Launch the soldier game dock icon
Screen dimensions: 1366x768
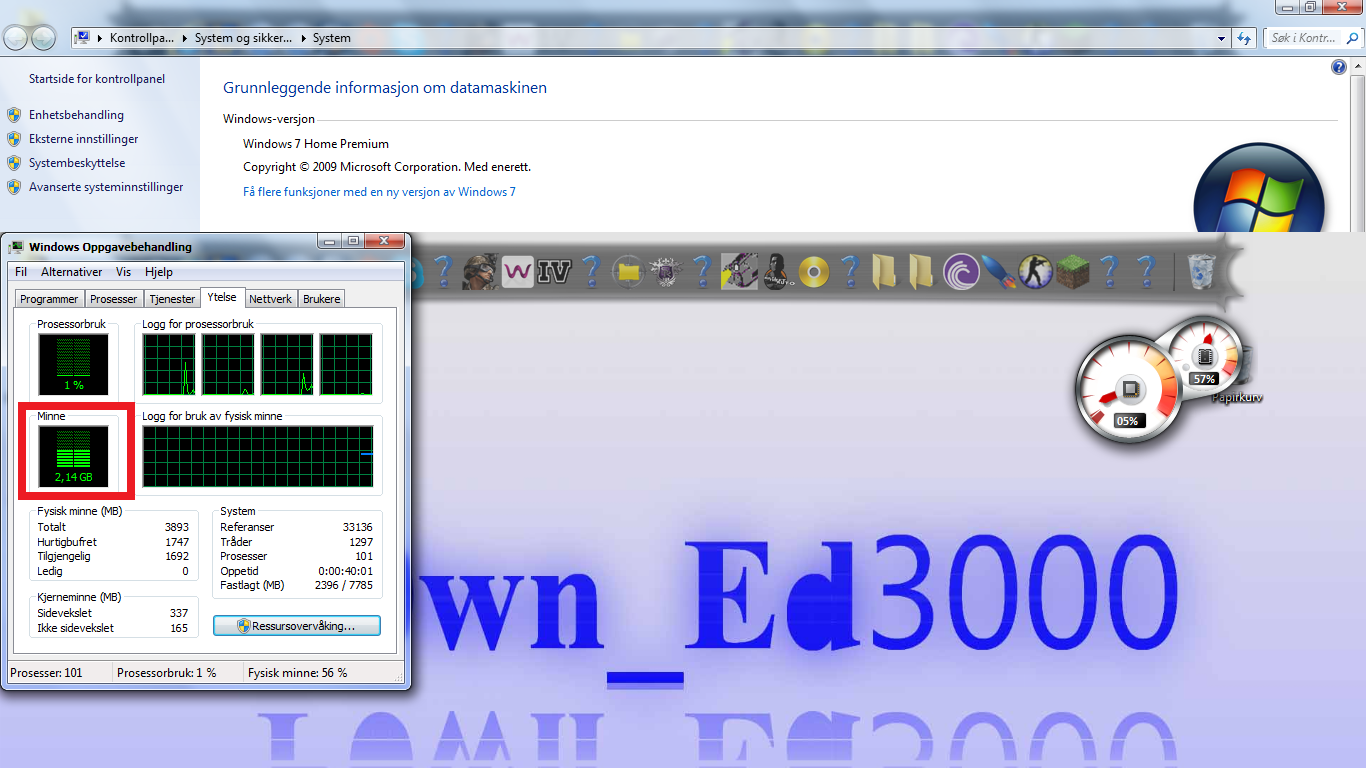pyautogui.click(x=479, y=271)
